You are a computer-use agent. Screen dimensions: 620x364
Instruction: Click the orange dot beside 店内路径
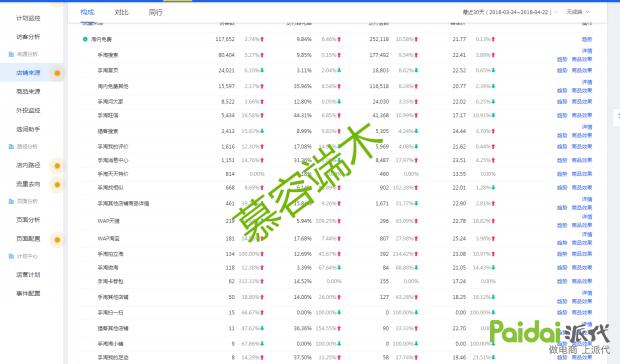[57, 166]
